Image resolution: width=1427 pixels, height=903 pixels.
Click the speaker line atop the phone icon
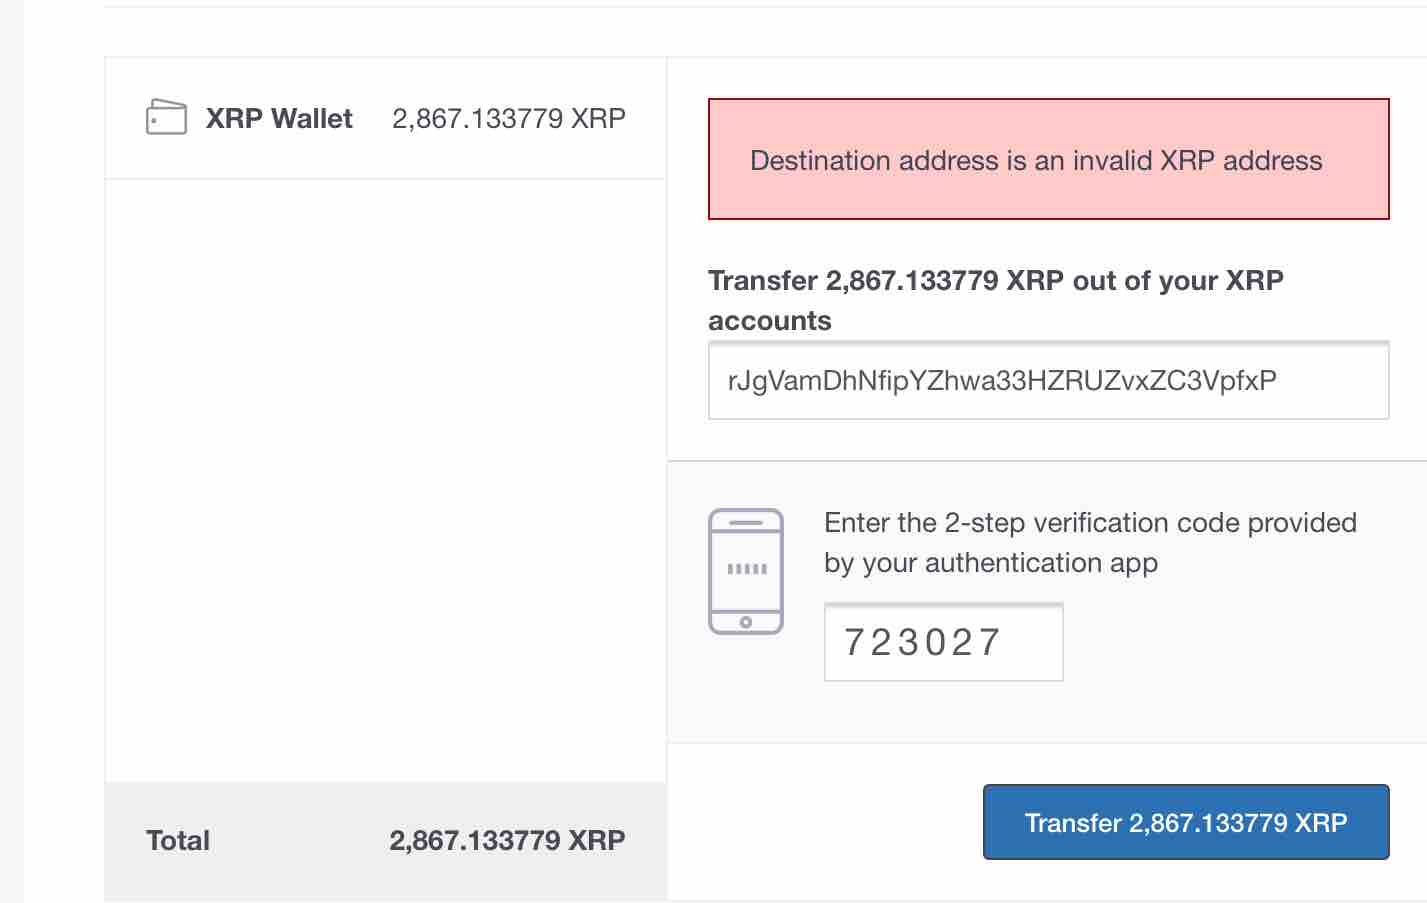pyautogui.click(x=745, y=523)
